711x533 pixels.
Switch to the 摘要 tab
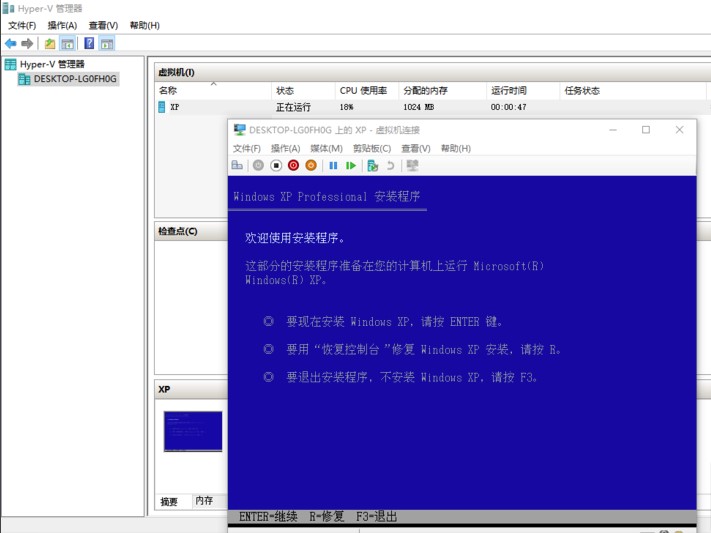click(x=170, y=501)
